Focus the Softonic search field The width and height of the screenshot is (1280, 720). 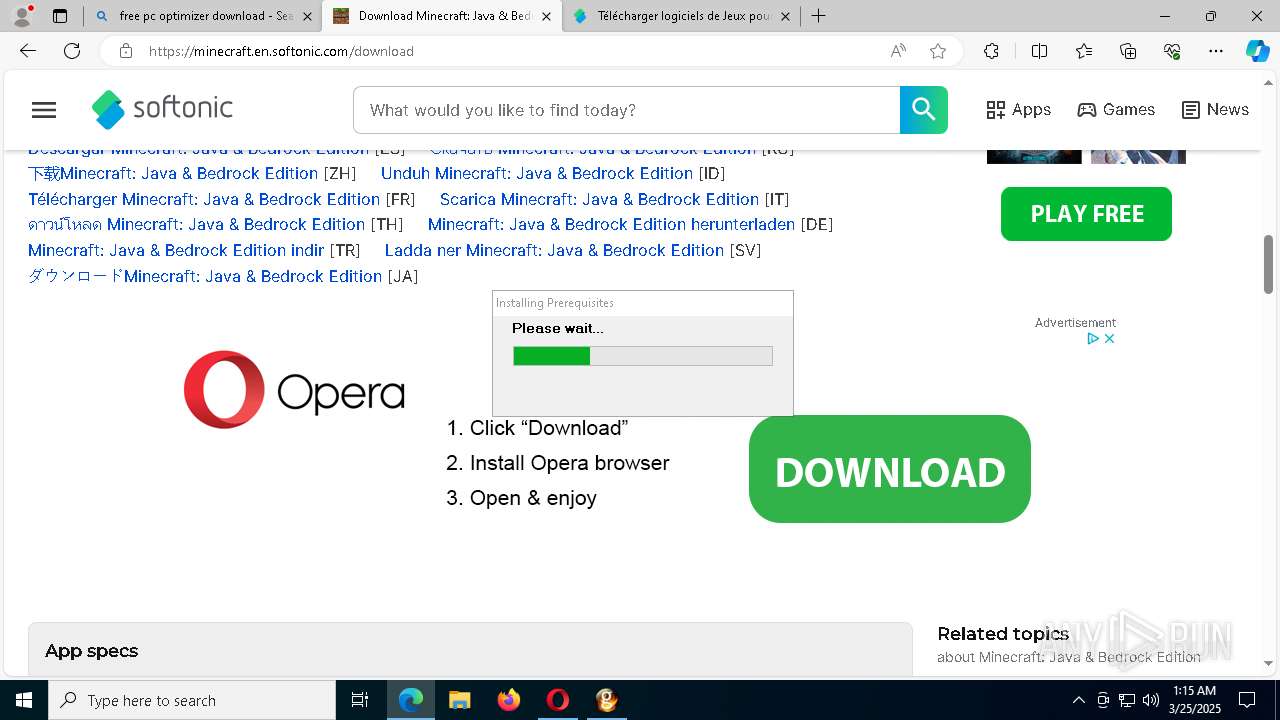[626, 110]
